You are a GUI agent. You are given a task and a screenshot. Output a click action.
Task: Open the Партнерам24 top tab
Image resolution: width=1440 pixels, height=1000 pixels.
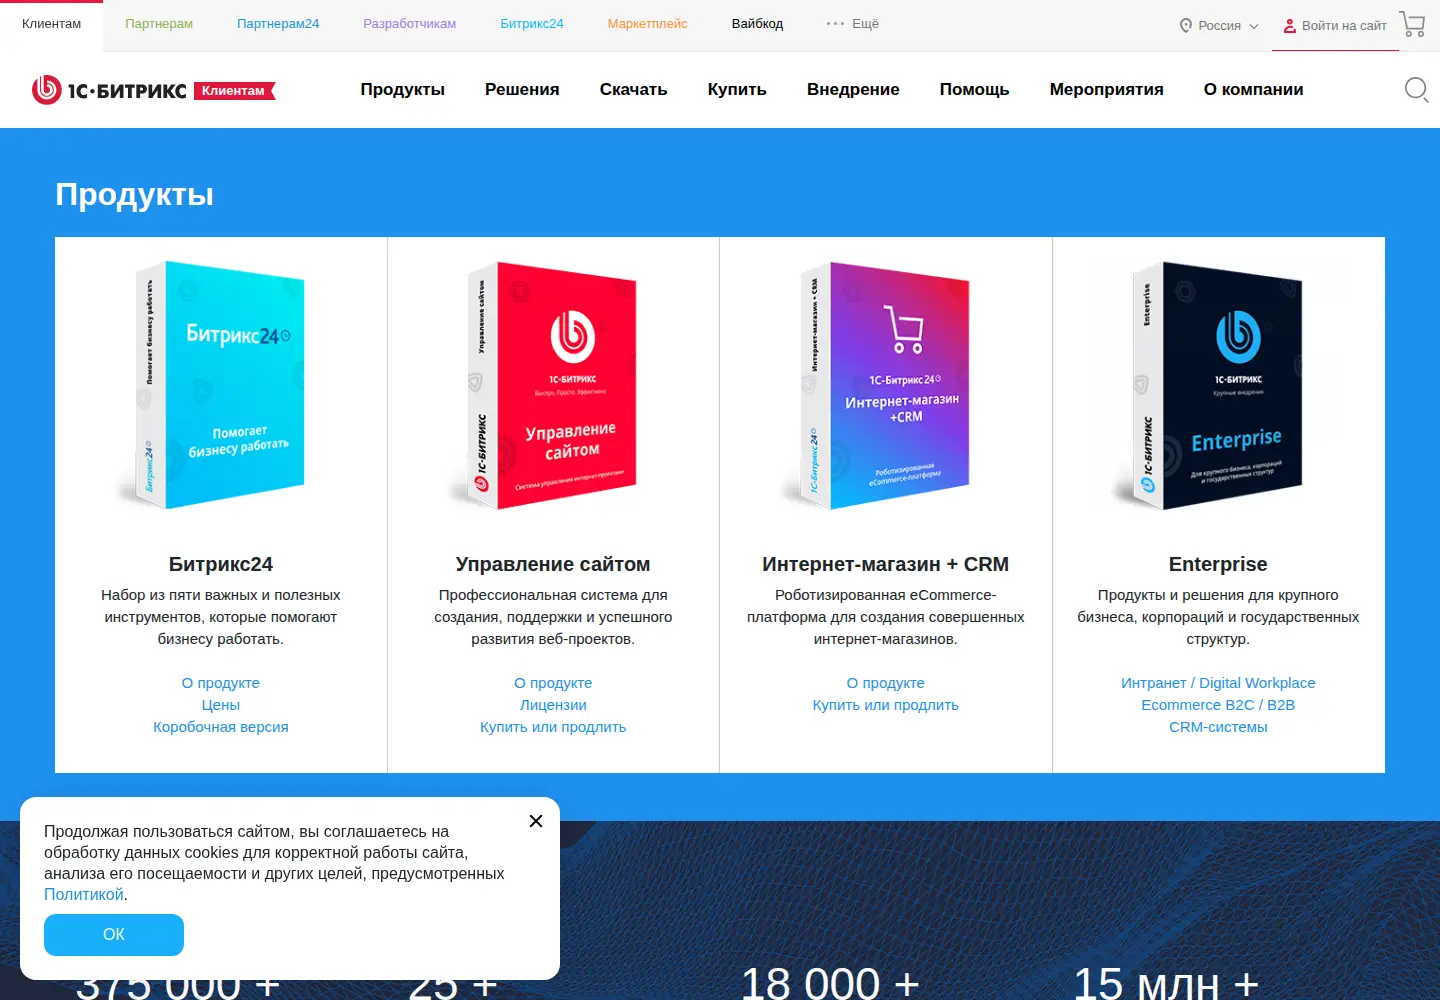tap(278, 24)
